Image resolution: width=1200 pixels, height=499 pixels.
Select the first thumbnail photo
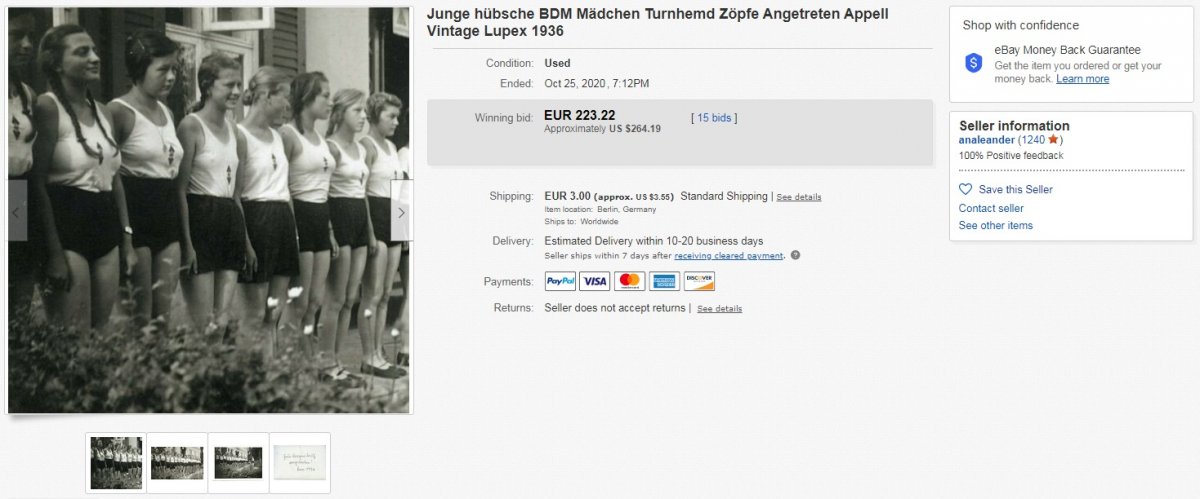pos(116,462)
